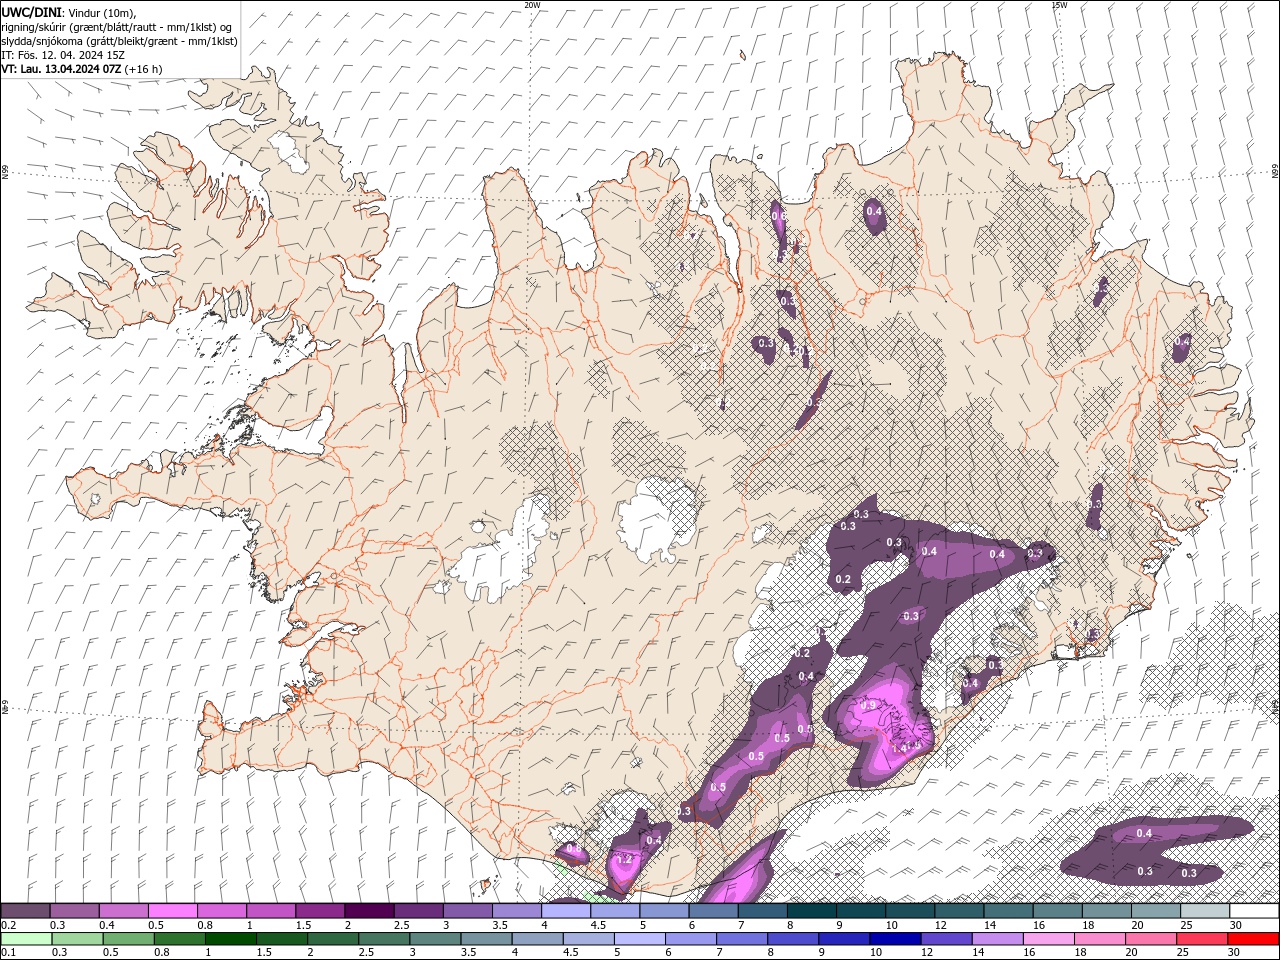Click the UWC/DINI title text
This screenshot has height=960, width=1280.
tap(31, 12)
